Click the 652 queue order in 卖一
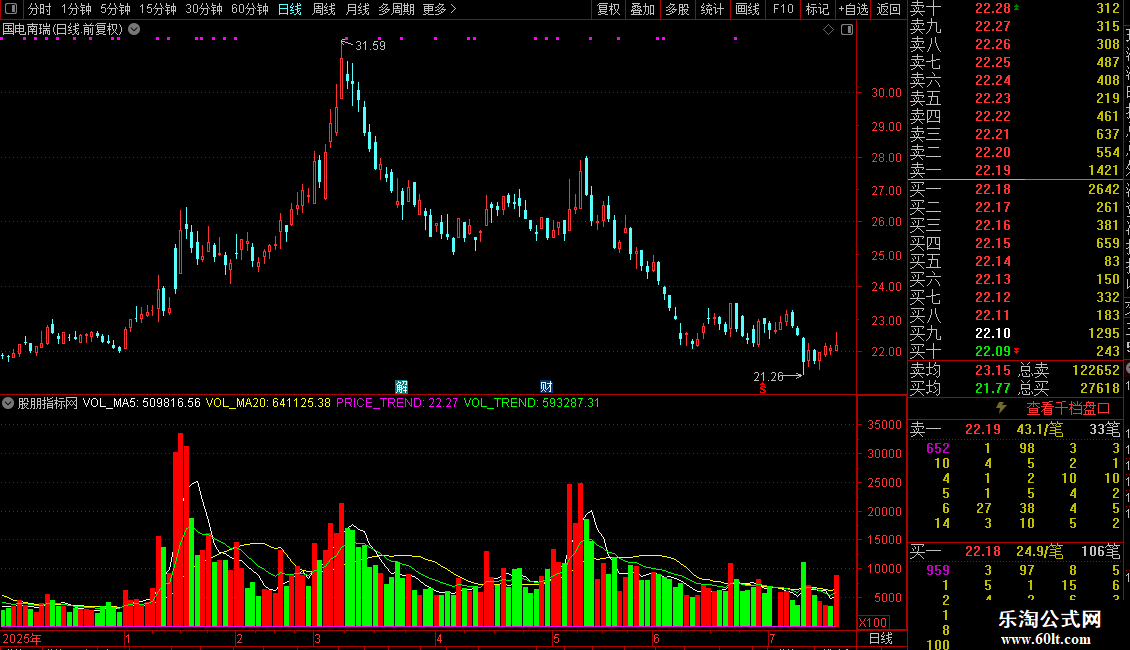The height and width of the screenshot is (650, 1130). coord(938,448)
